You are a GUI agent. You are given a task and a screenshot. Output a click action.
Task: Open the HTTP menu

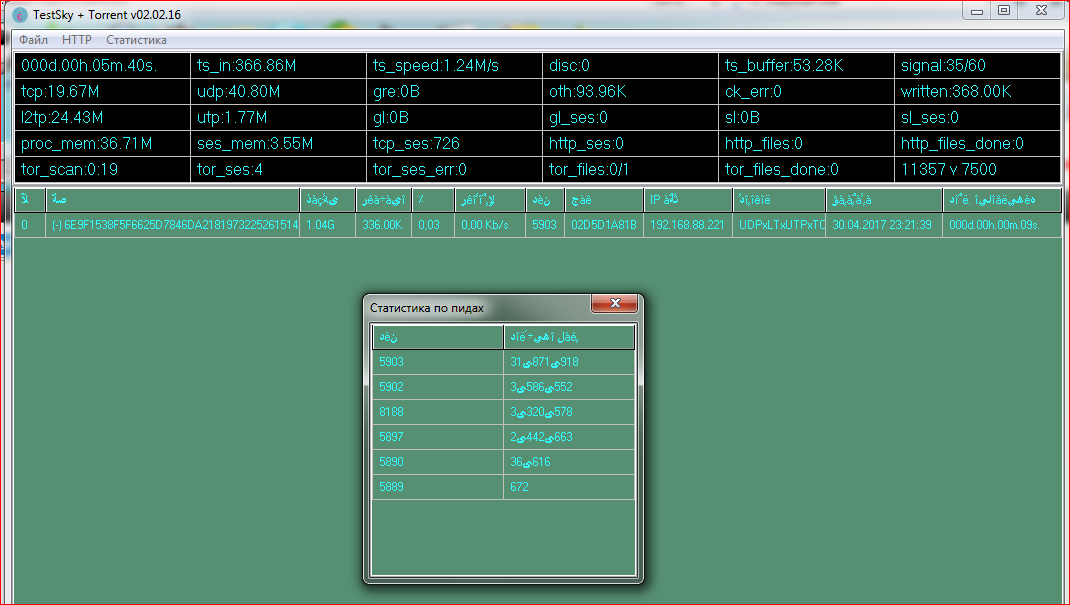coord(76,40)
